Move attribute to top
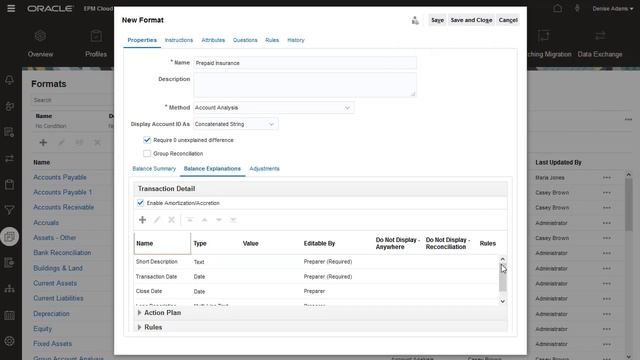Image resolution: width=640 pixels, height=360 pixels. coord(190,220)
